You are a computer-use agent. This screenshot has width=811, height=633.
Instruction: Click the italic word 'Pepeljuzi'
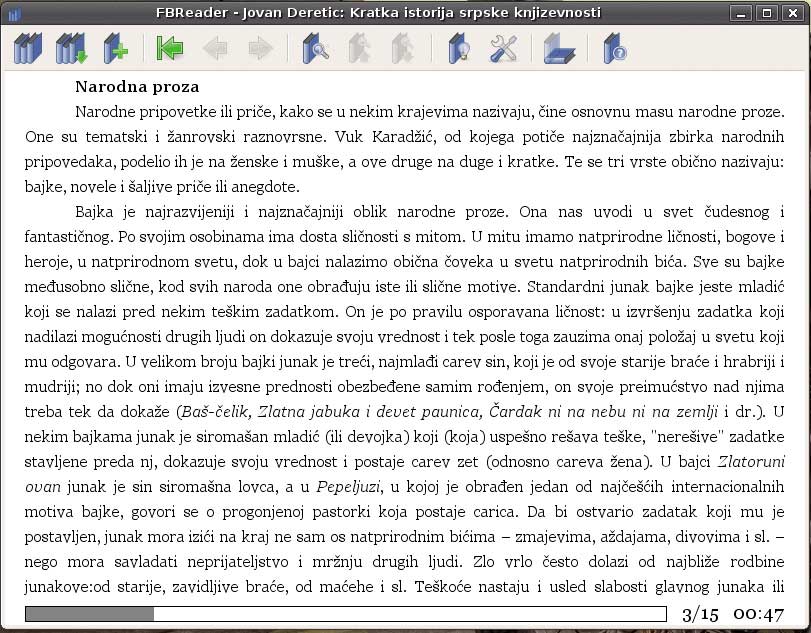pyautogui.click(x=349, y=487)
